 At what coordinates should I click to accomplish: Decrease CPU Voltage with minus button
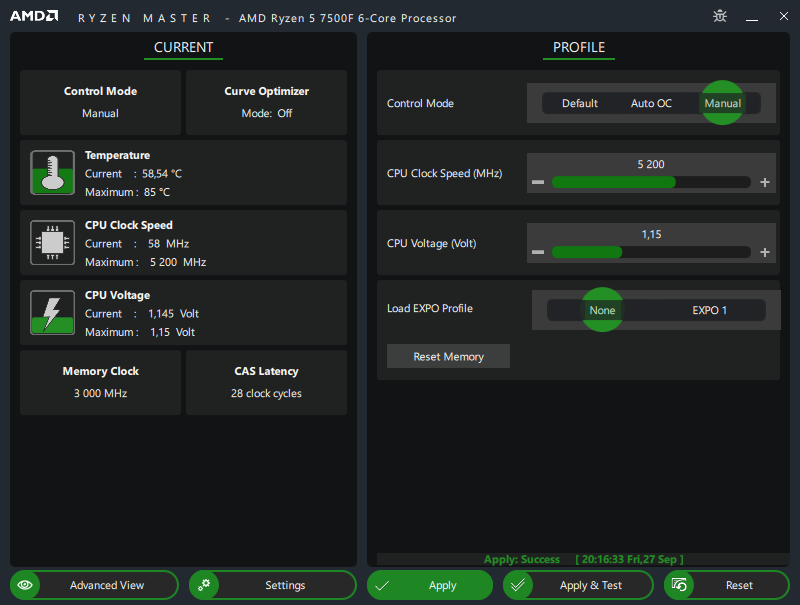pos(538,252)
